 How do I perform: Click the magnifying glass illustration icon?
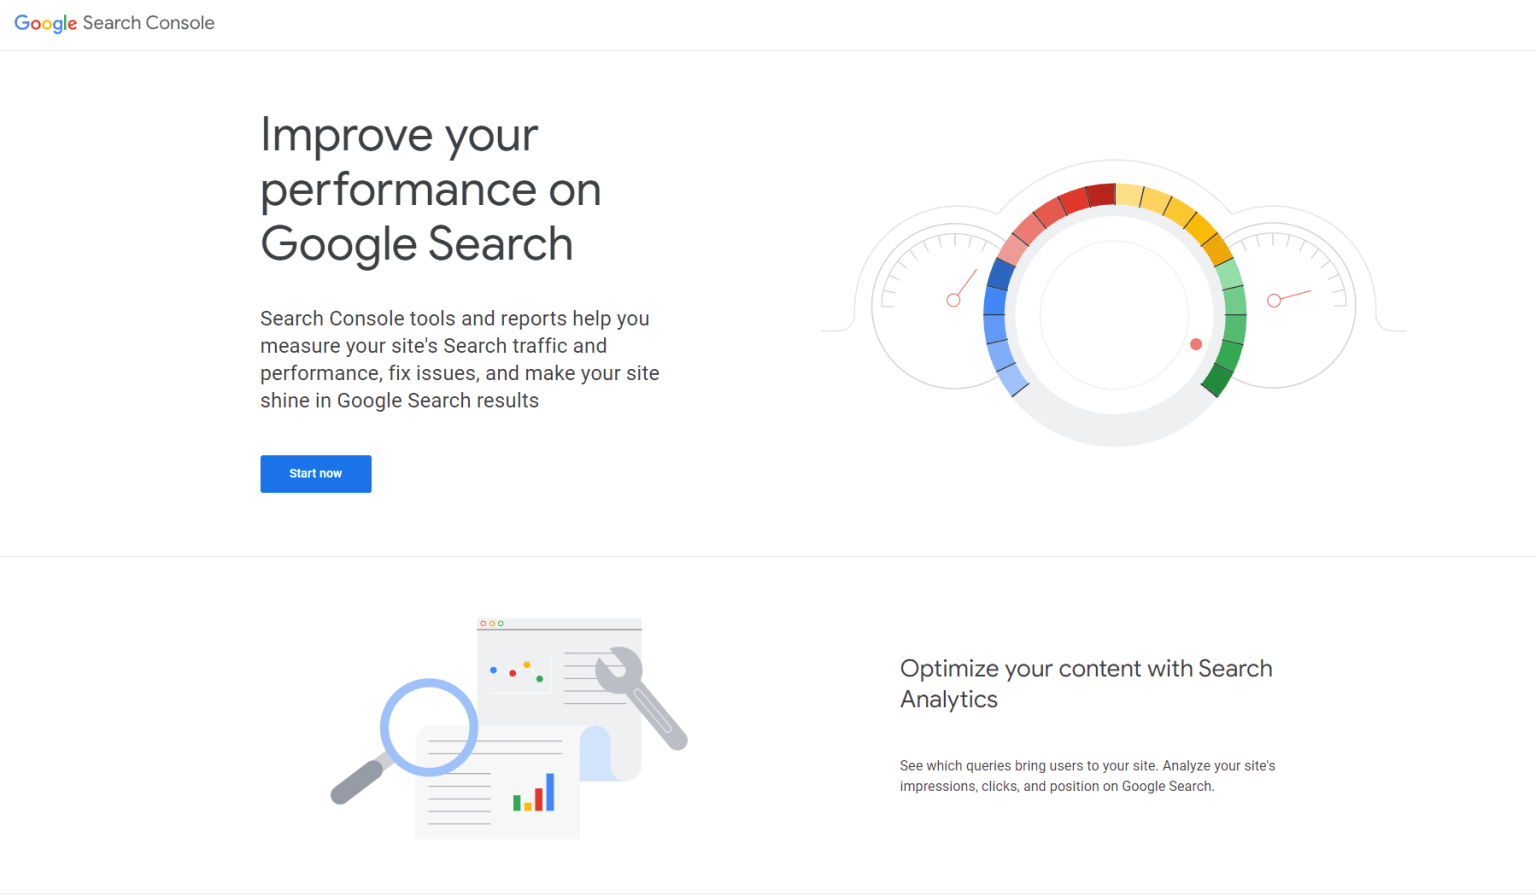[x=428, y=728]
